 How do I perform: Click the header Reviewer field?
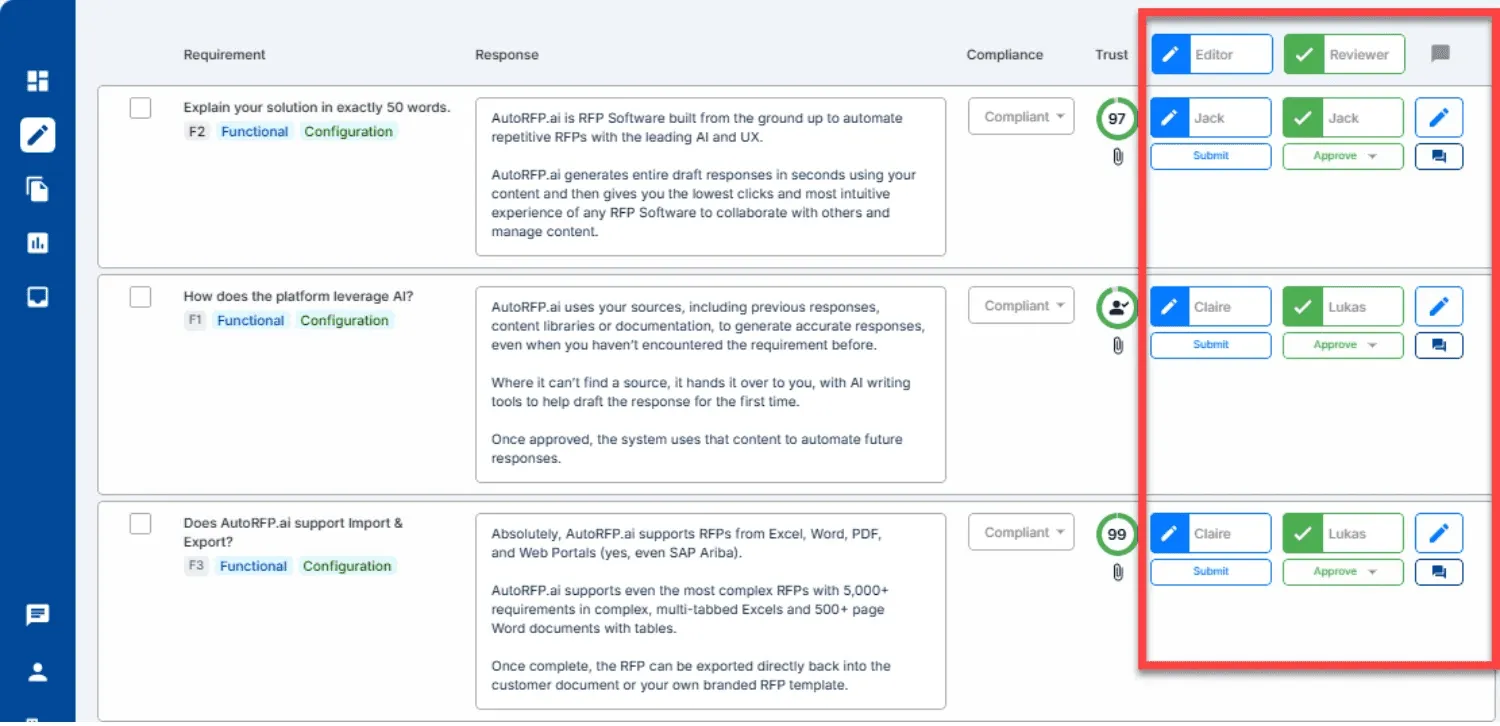point(1345,54)
